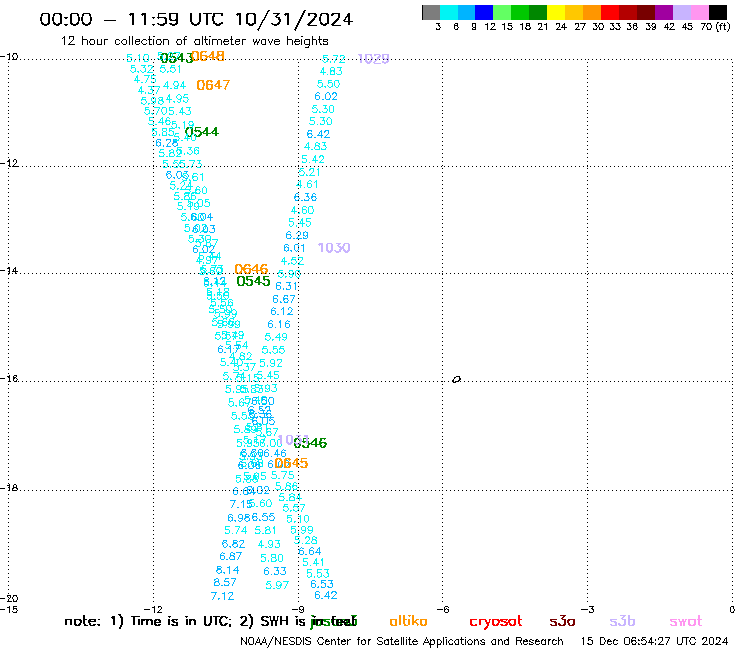This screenshot has width=740, height=650.
Task: Click the wave height value '7.15'
Action: tap(240, 504)
